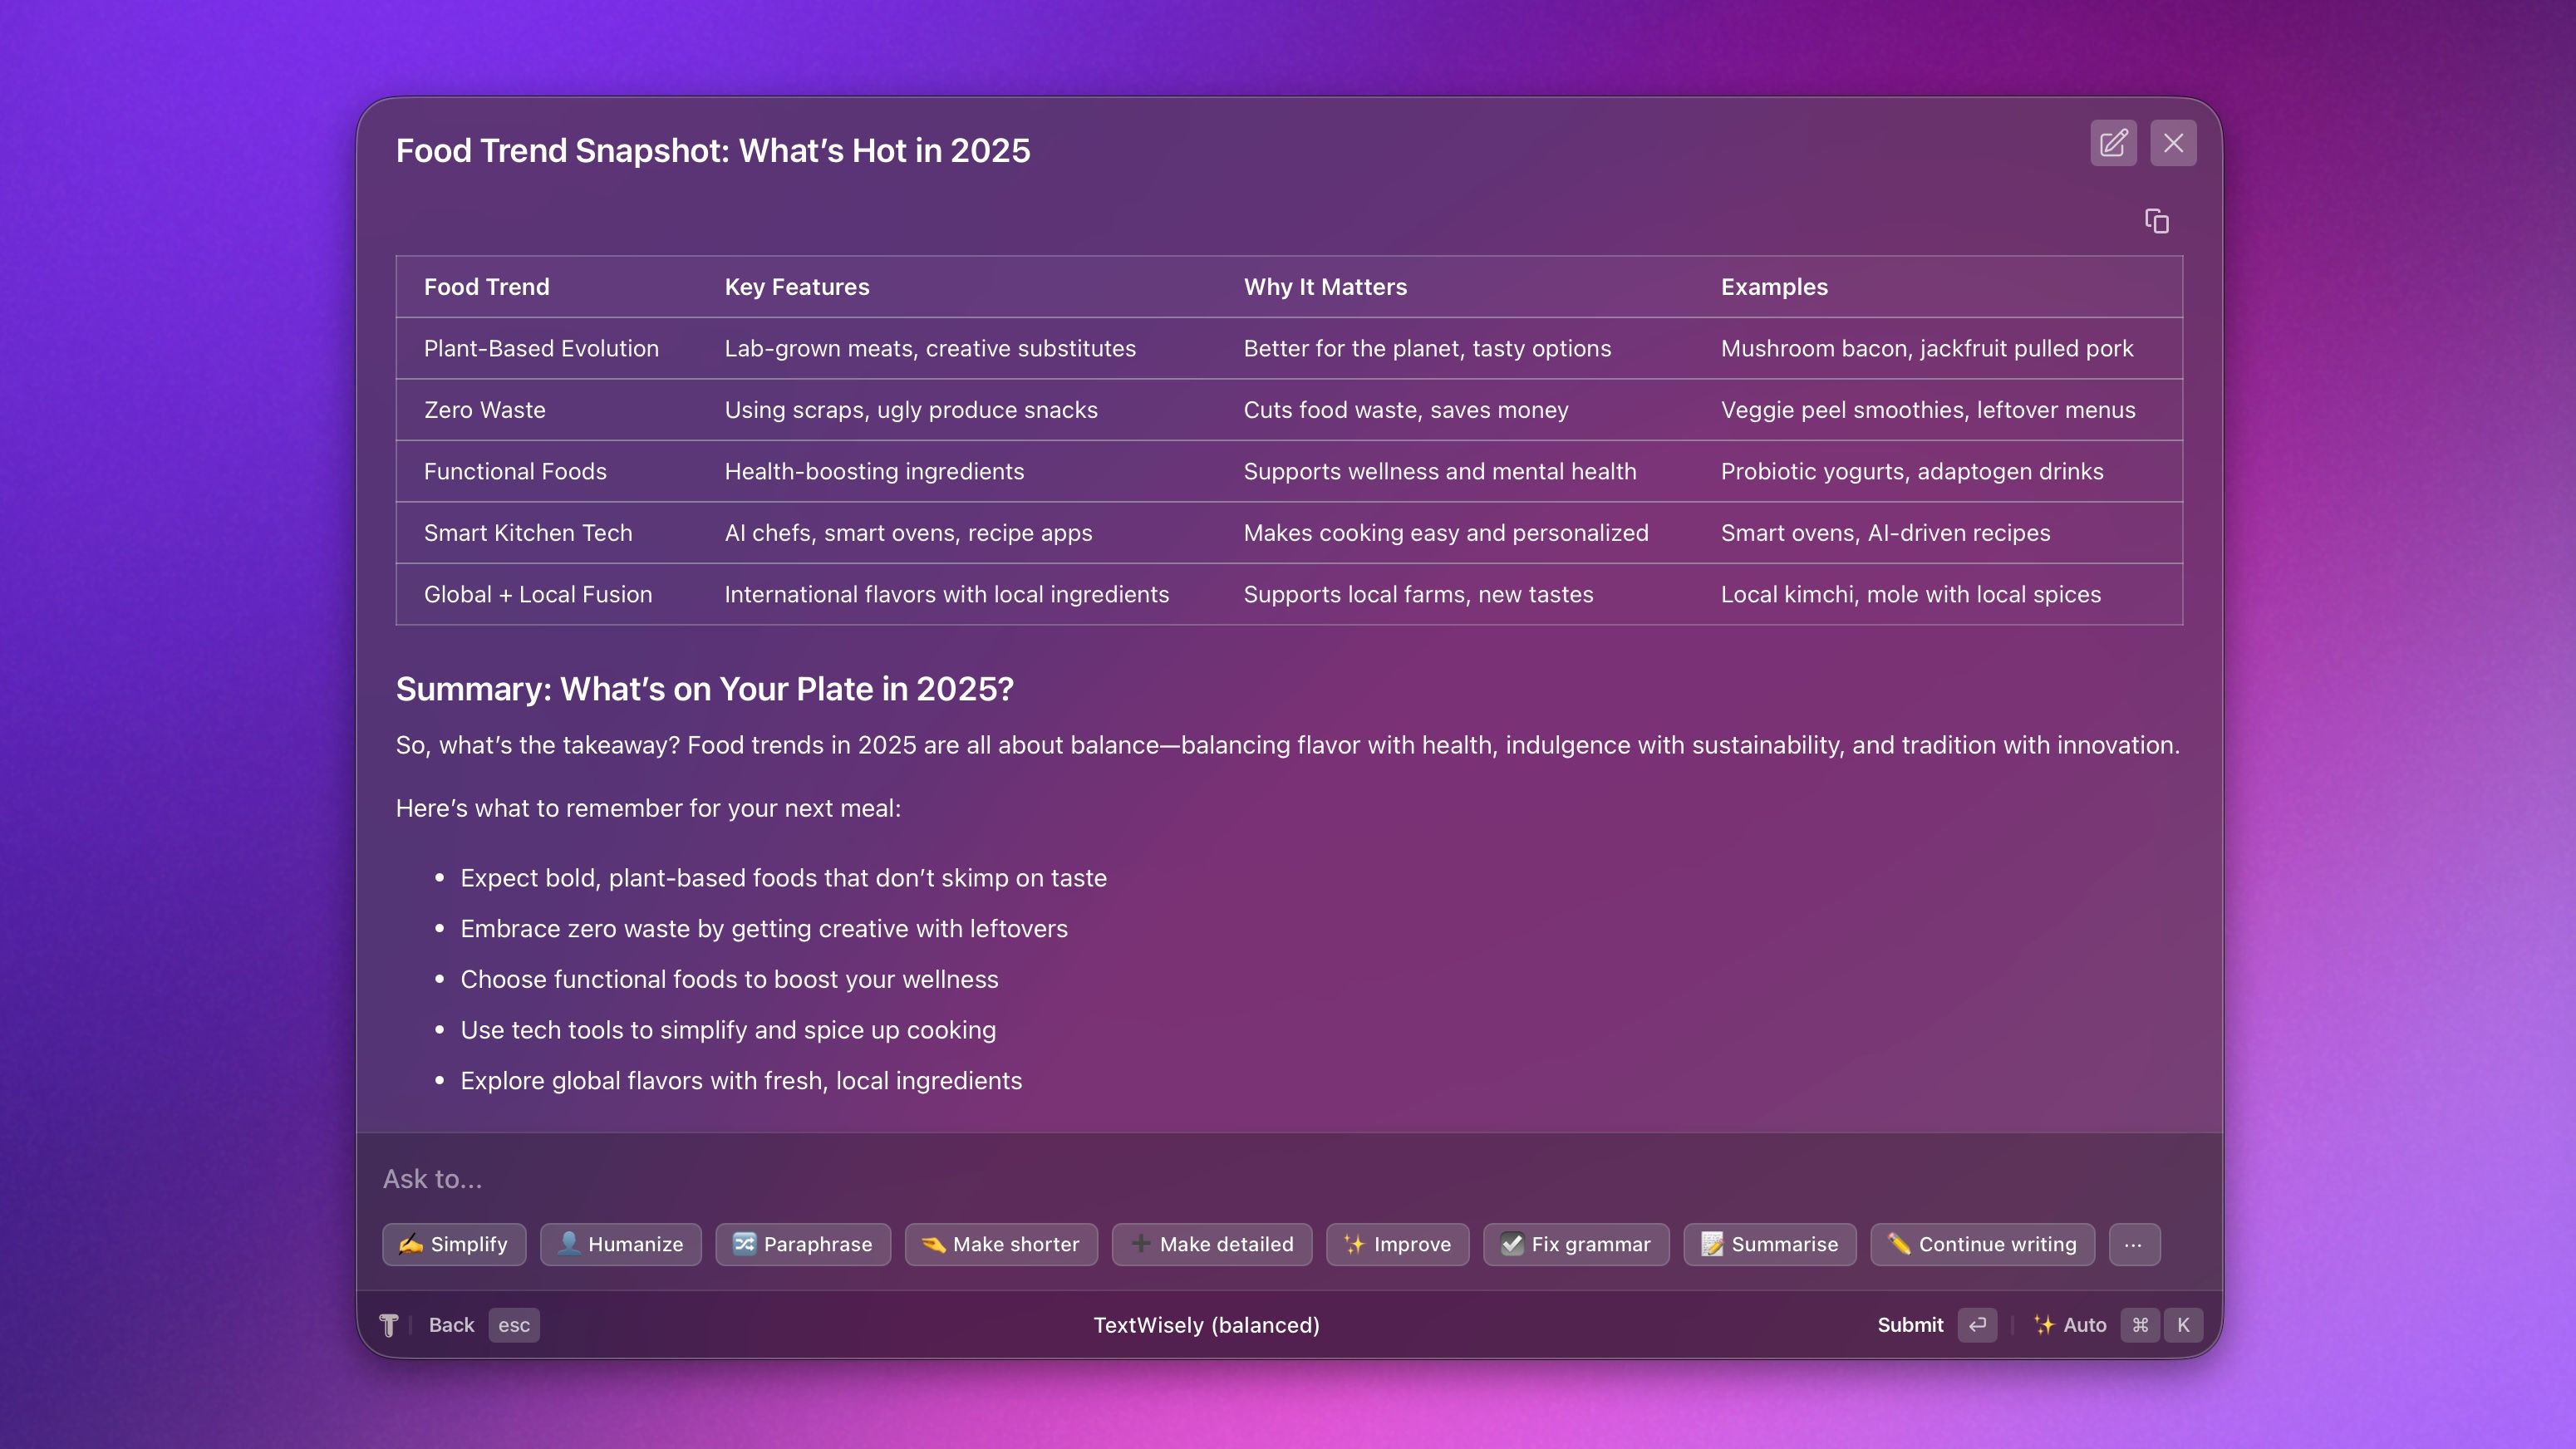This screenshot has height=1449, width=2576.
Task: Toggle the Auto mode option
Action: 2070,1325
